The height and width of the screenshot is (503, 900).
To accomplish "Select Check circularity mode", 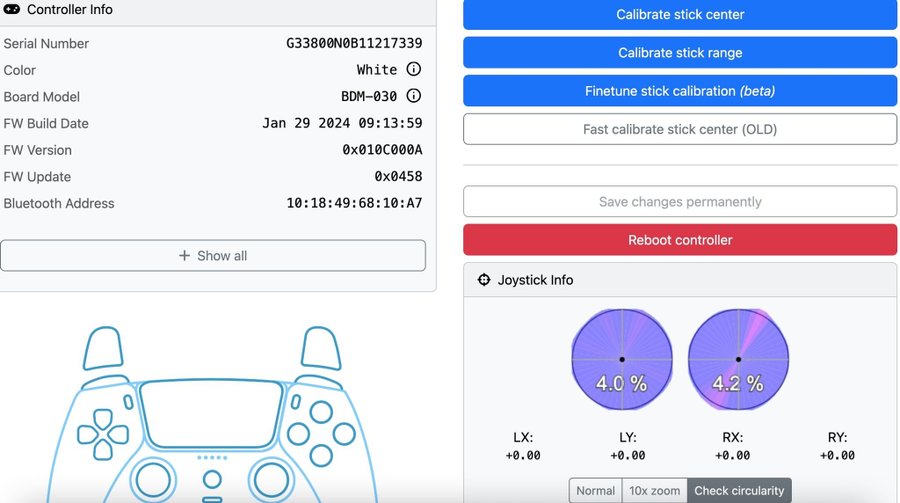I will click(739, 491).
